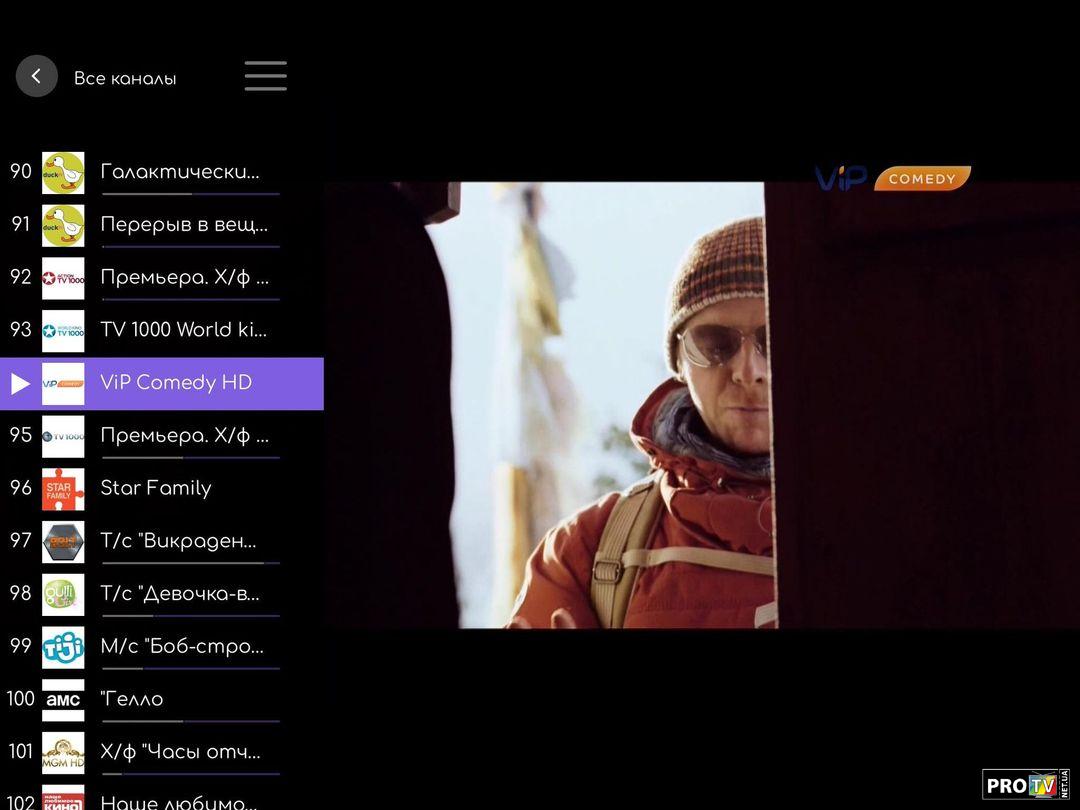Image resolution: width=1080 pixels, height=810 pixels.
Task: Open the hamburger menu
Action: tap(265, 76)
